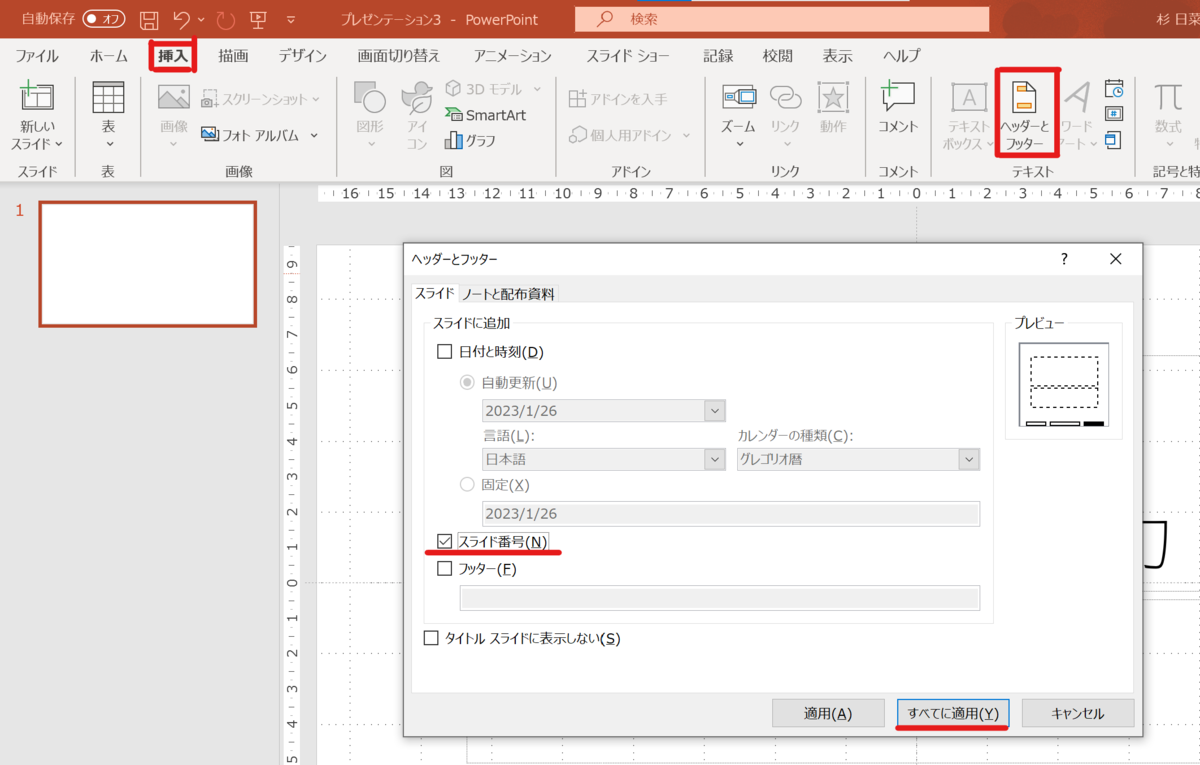Switch to ノートと配布資料 dialog tab

tap(508, 294)
